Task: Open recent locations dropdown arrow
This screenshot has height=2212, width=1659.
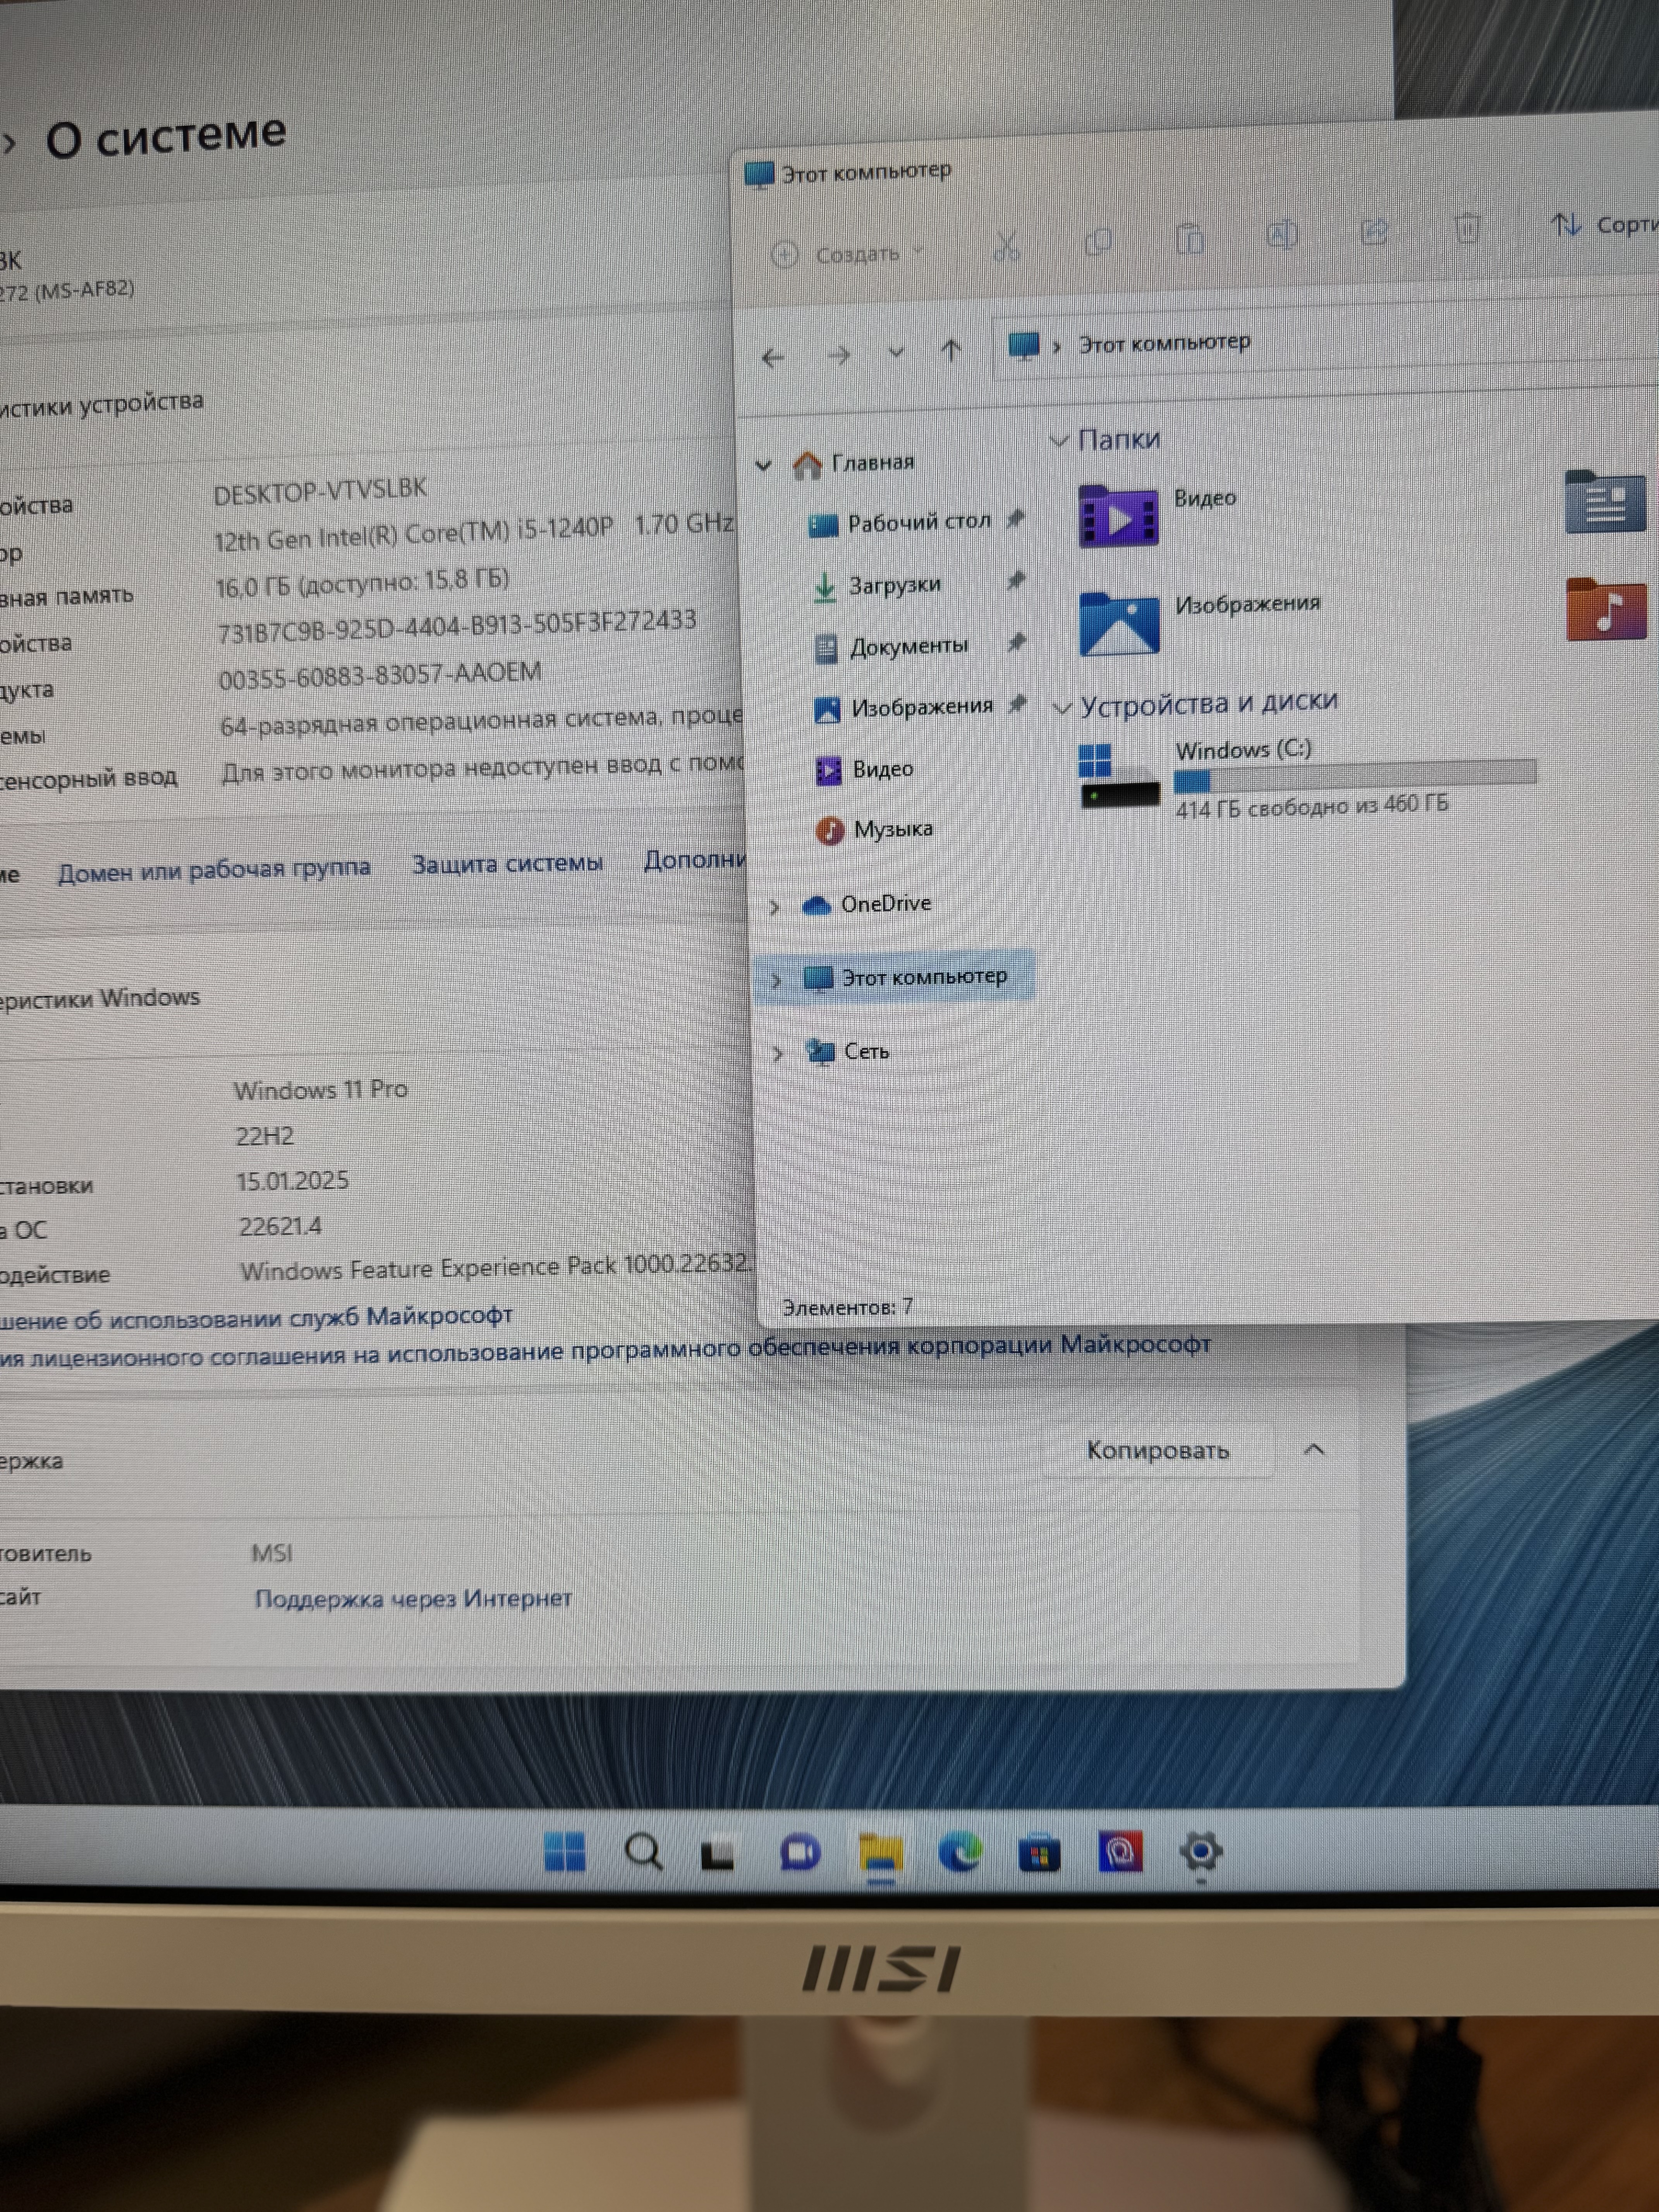Action: click(896, 352)
